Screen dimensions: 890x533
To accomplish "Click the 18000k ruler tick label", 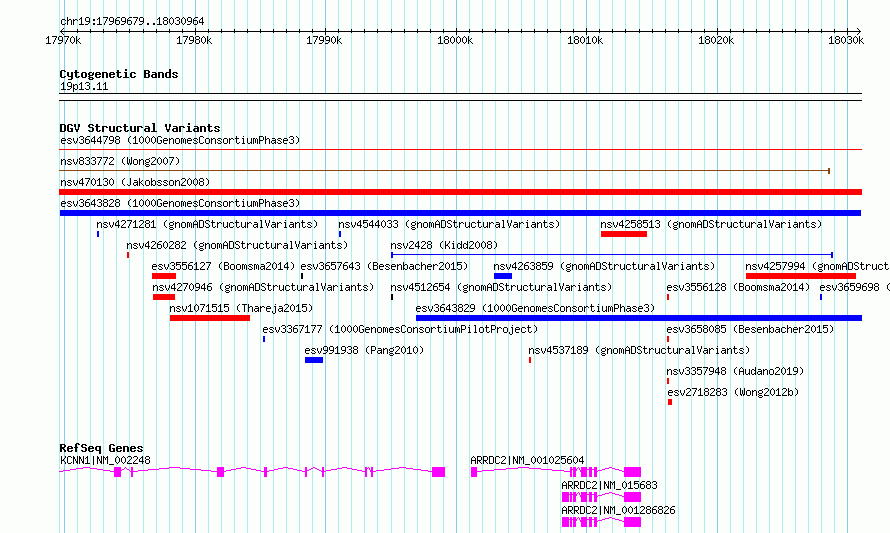I will (455, 40).
